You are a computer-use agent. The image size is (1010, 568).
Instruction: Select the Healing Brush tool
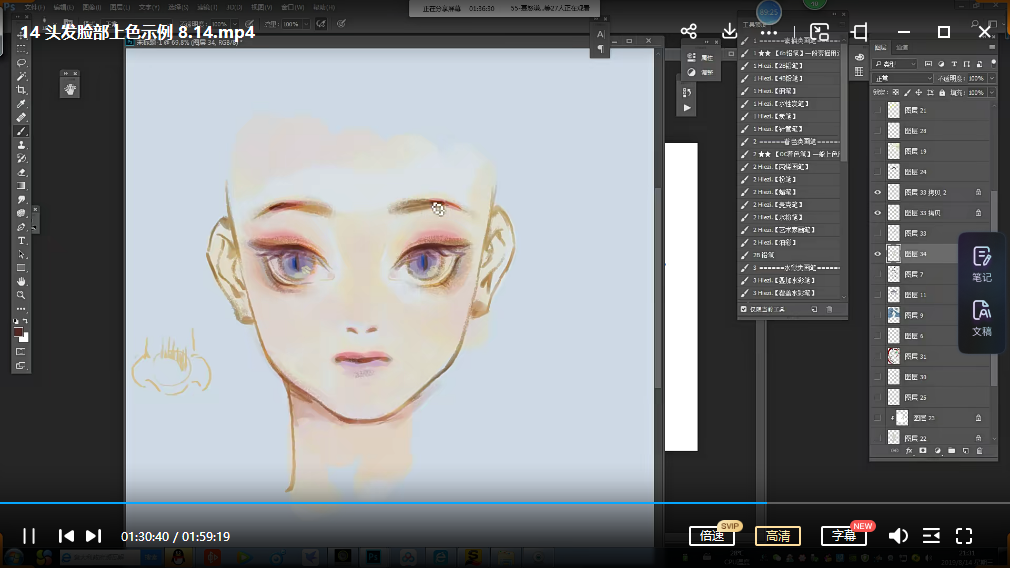coord(21,118)
